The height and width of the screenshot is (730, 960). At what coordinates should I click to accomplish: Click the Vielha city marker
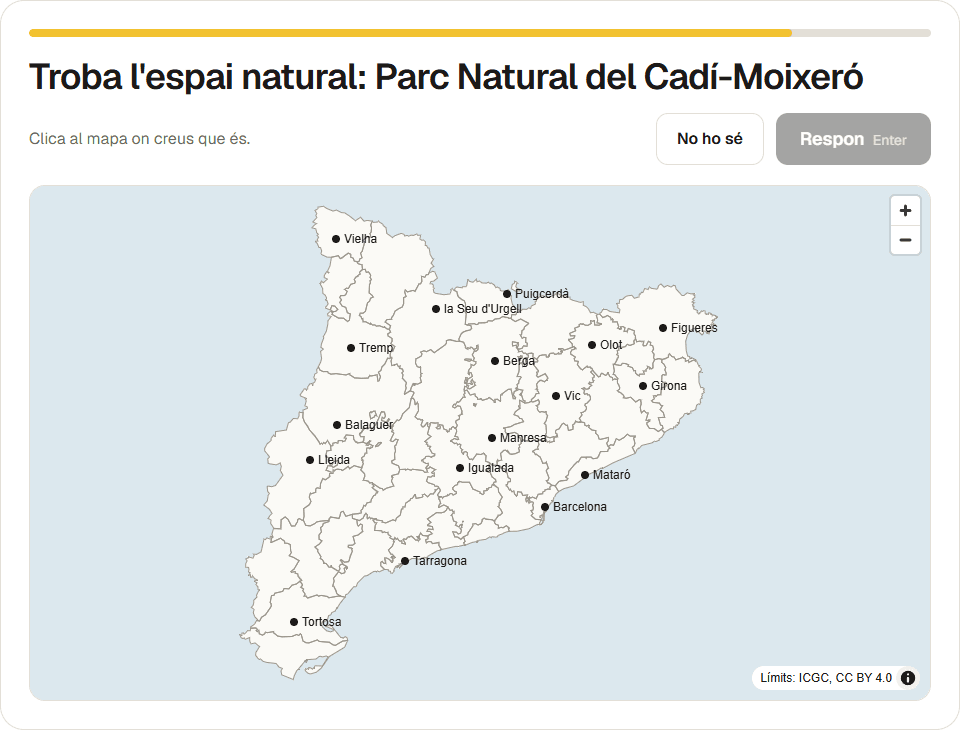click(336, 239)
